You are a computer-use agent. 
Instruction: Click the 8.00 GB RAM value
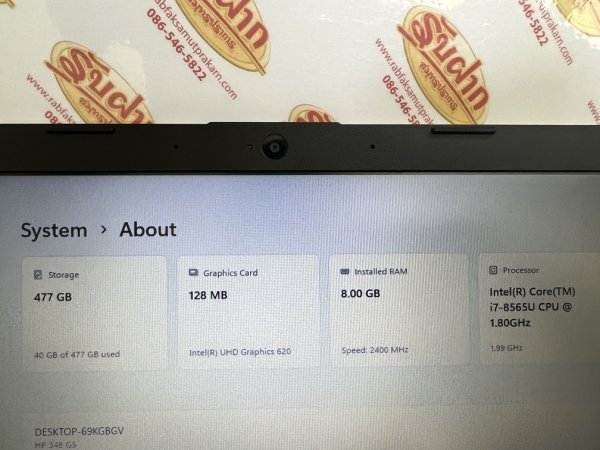point(360,294)
